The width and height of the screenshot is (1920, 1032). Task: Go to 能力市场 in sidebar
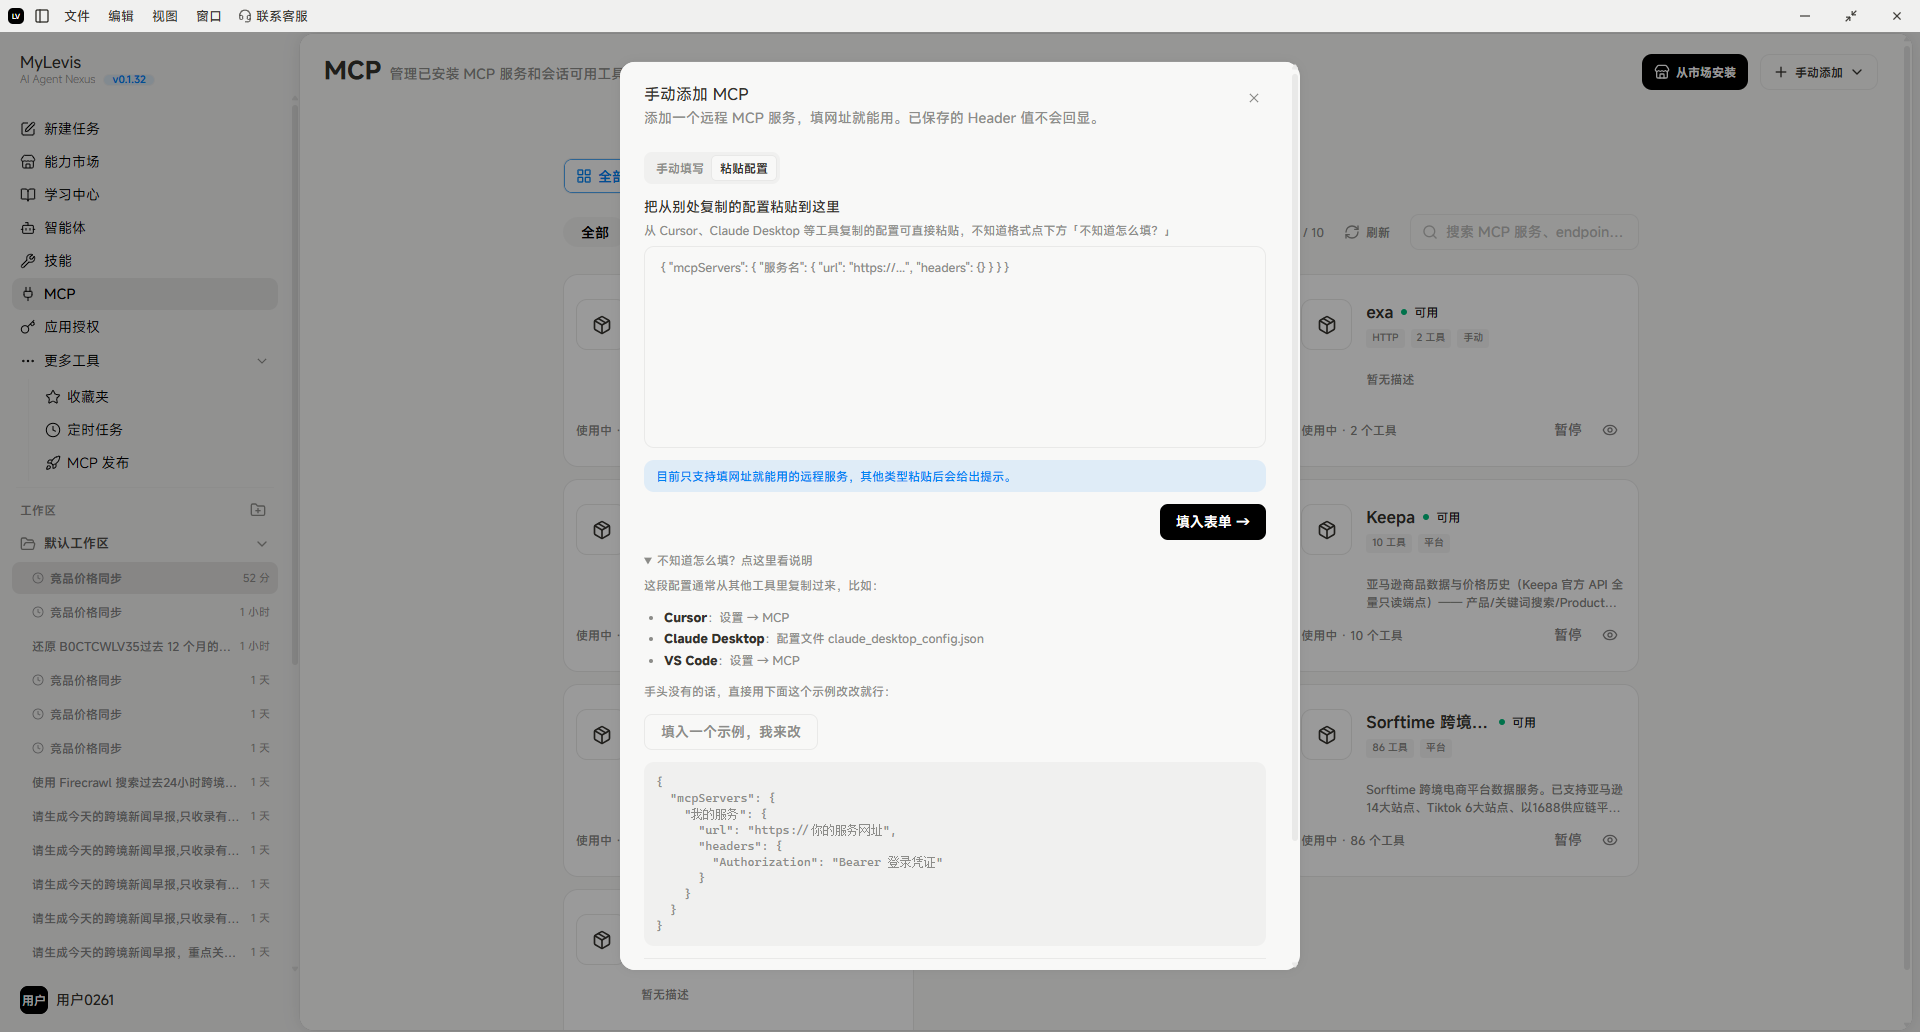click(145, 161)
